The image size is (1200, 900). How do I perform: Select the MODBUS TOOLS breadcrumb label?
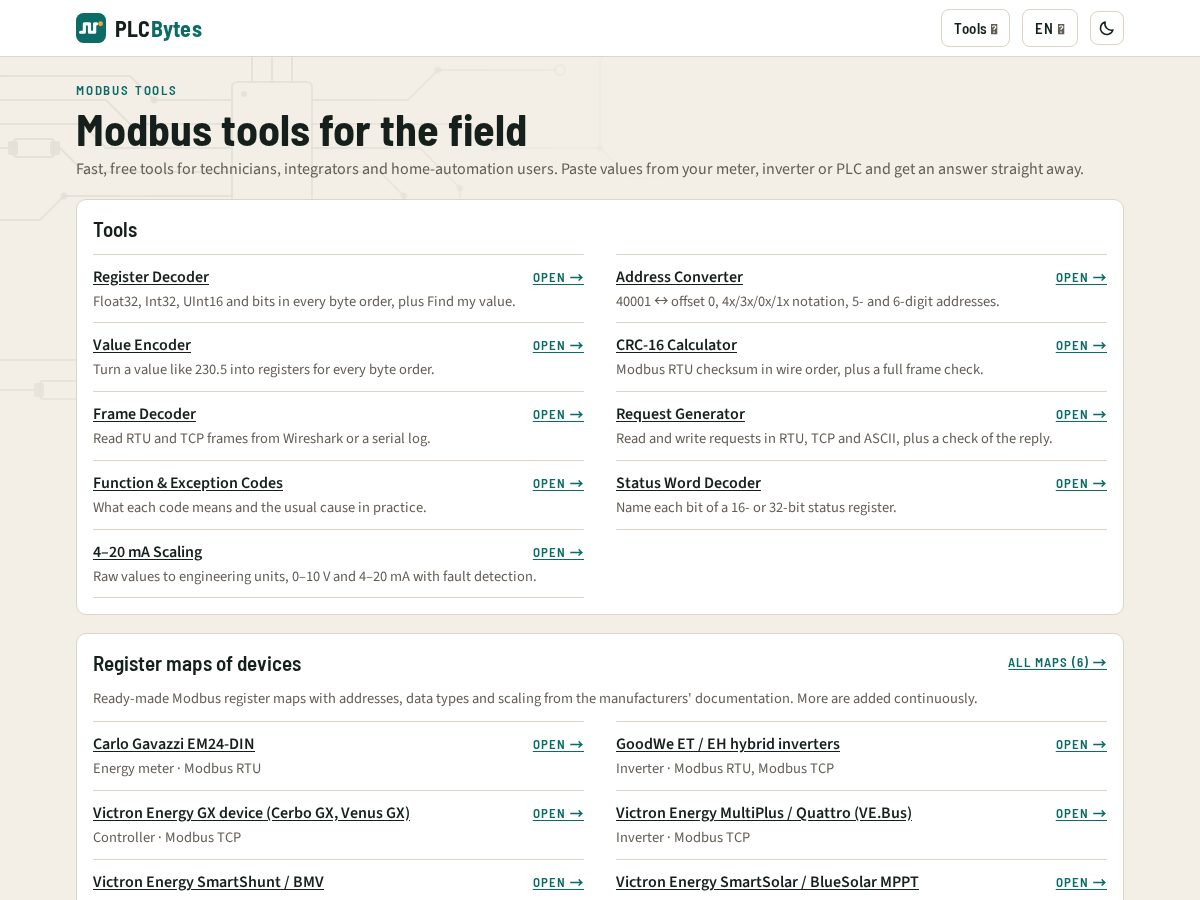126,91
